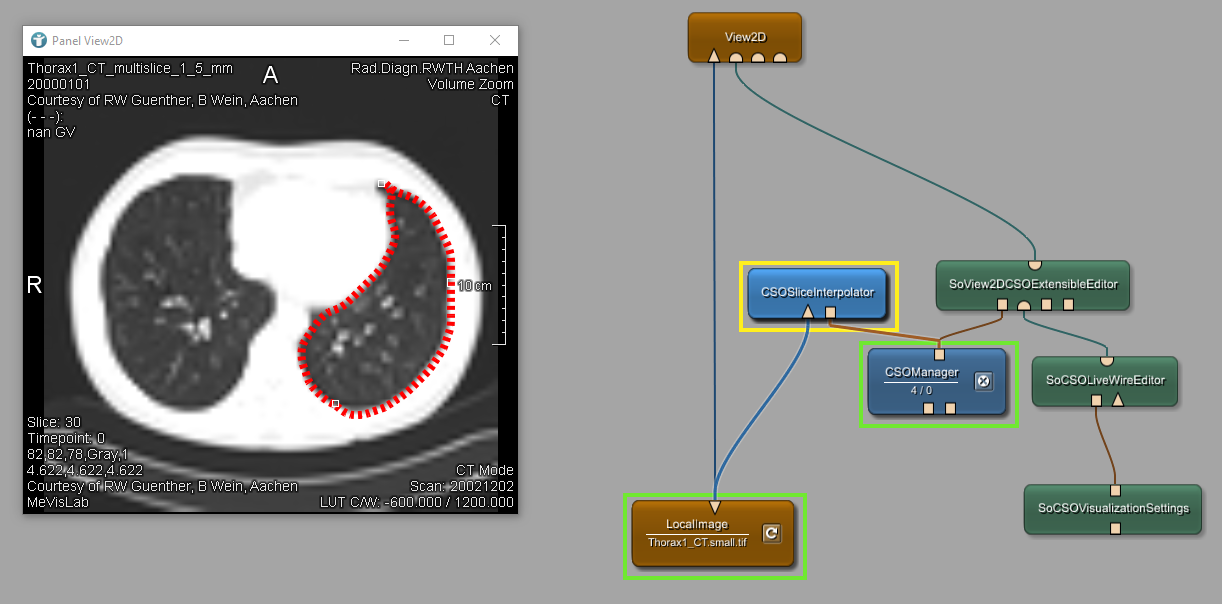
Task: Click the lower seed point of the red contour
Action: 335,404
